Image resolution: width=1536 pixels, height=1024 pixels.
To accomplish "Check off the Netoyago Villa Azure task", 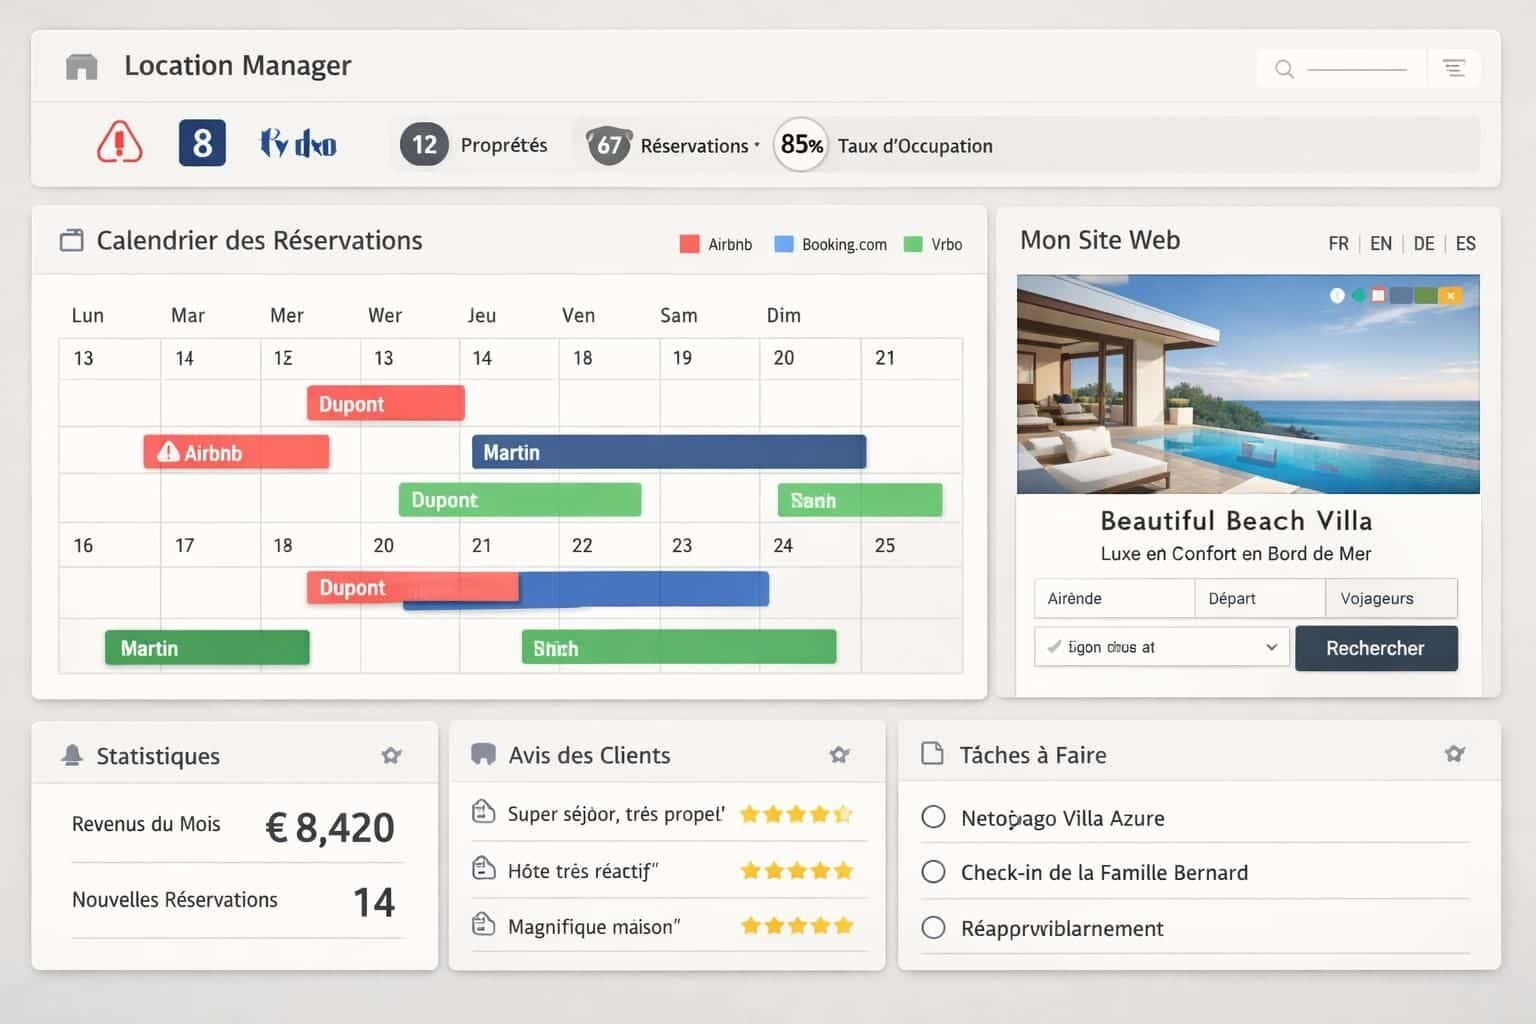I will 933,817.
